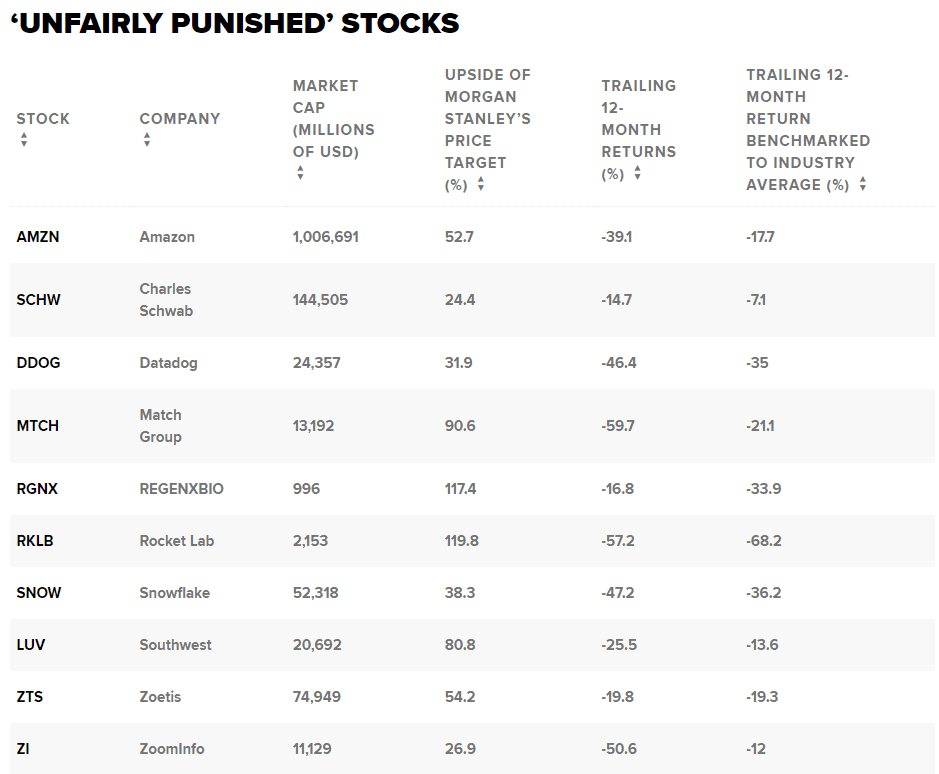
Task: Click the Amazon company name
Action: coord(167,237)
